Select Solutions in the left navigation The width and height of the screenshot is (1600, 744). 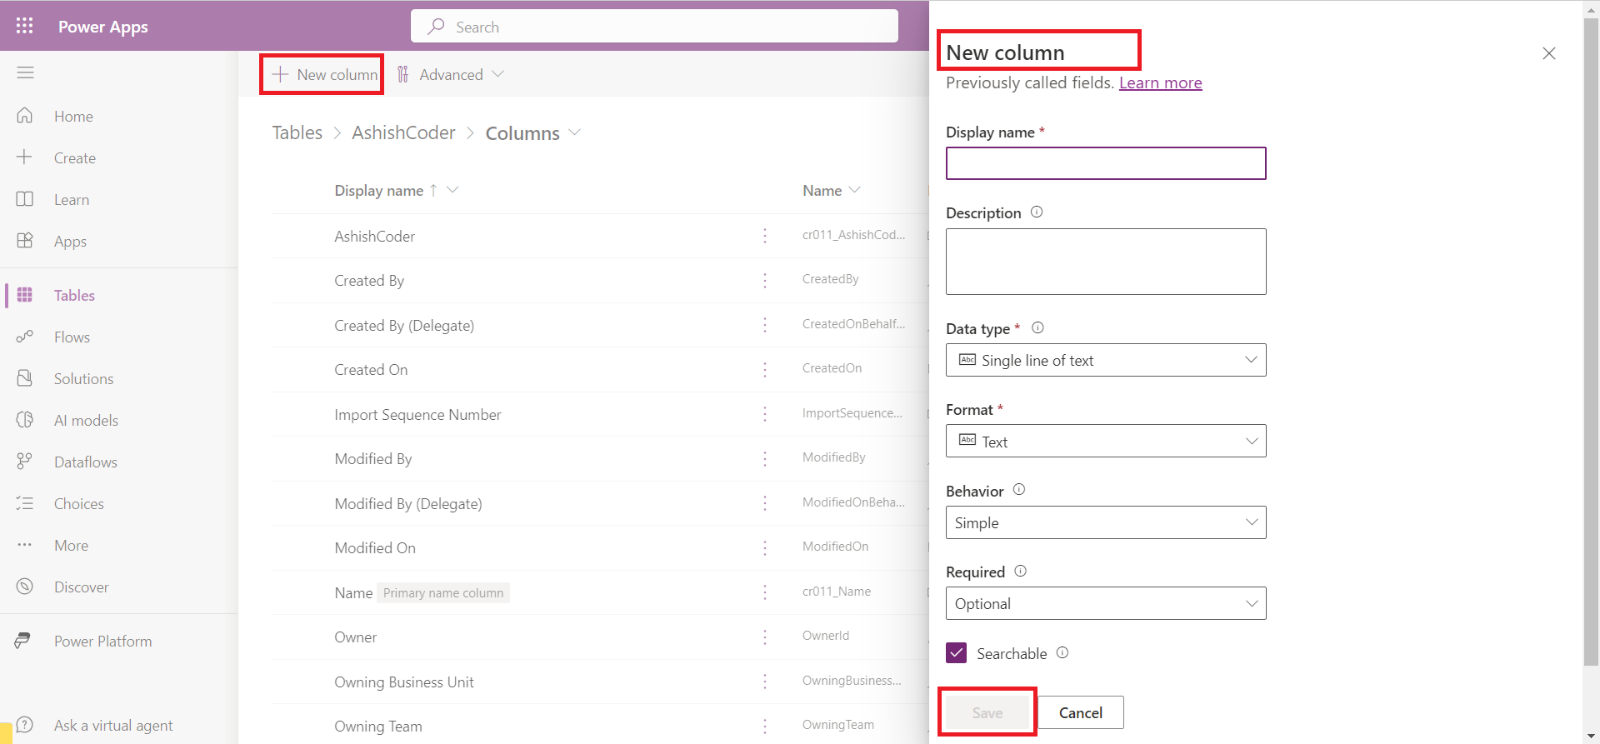coord(84,379)
